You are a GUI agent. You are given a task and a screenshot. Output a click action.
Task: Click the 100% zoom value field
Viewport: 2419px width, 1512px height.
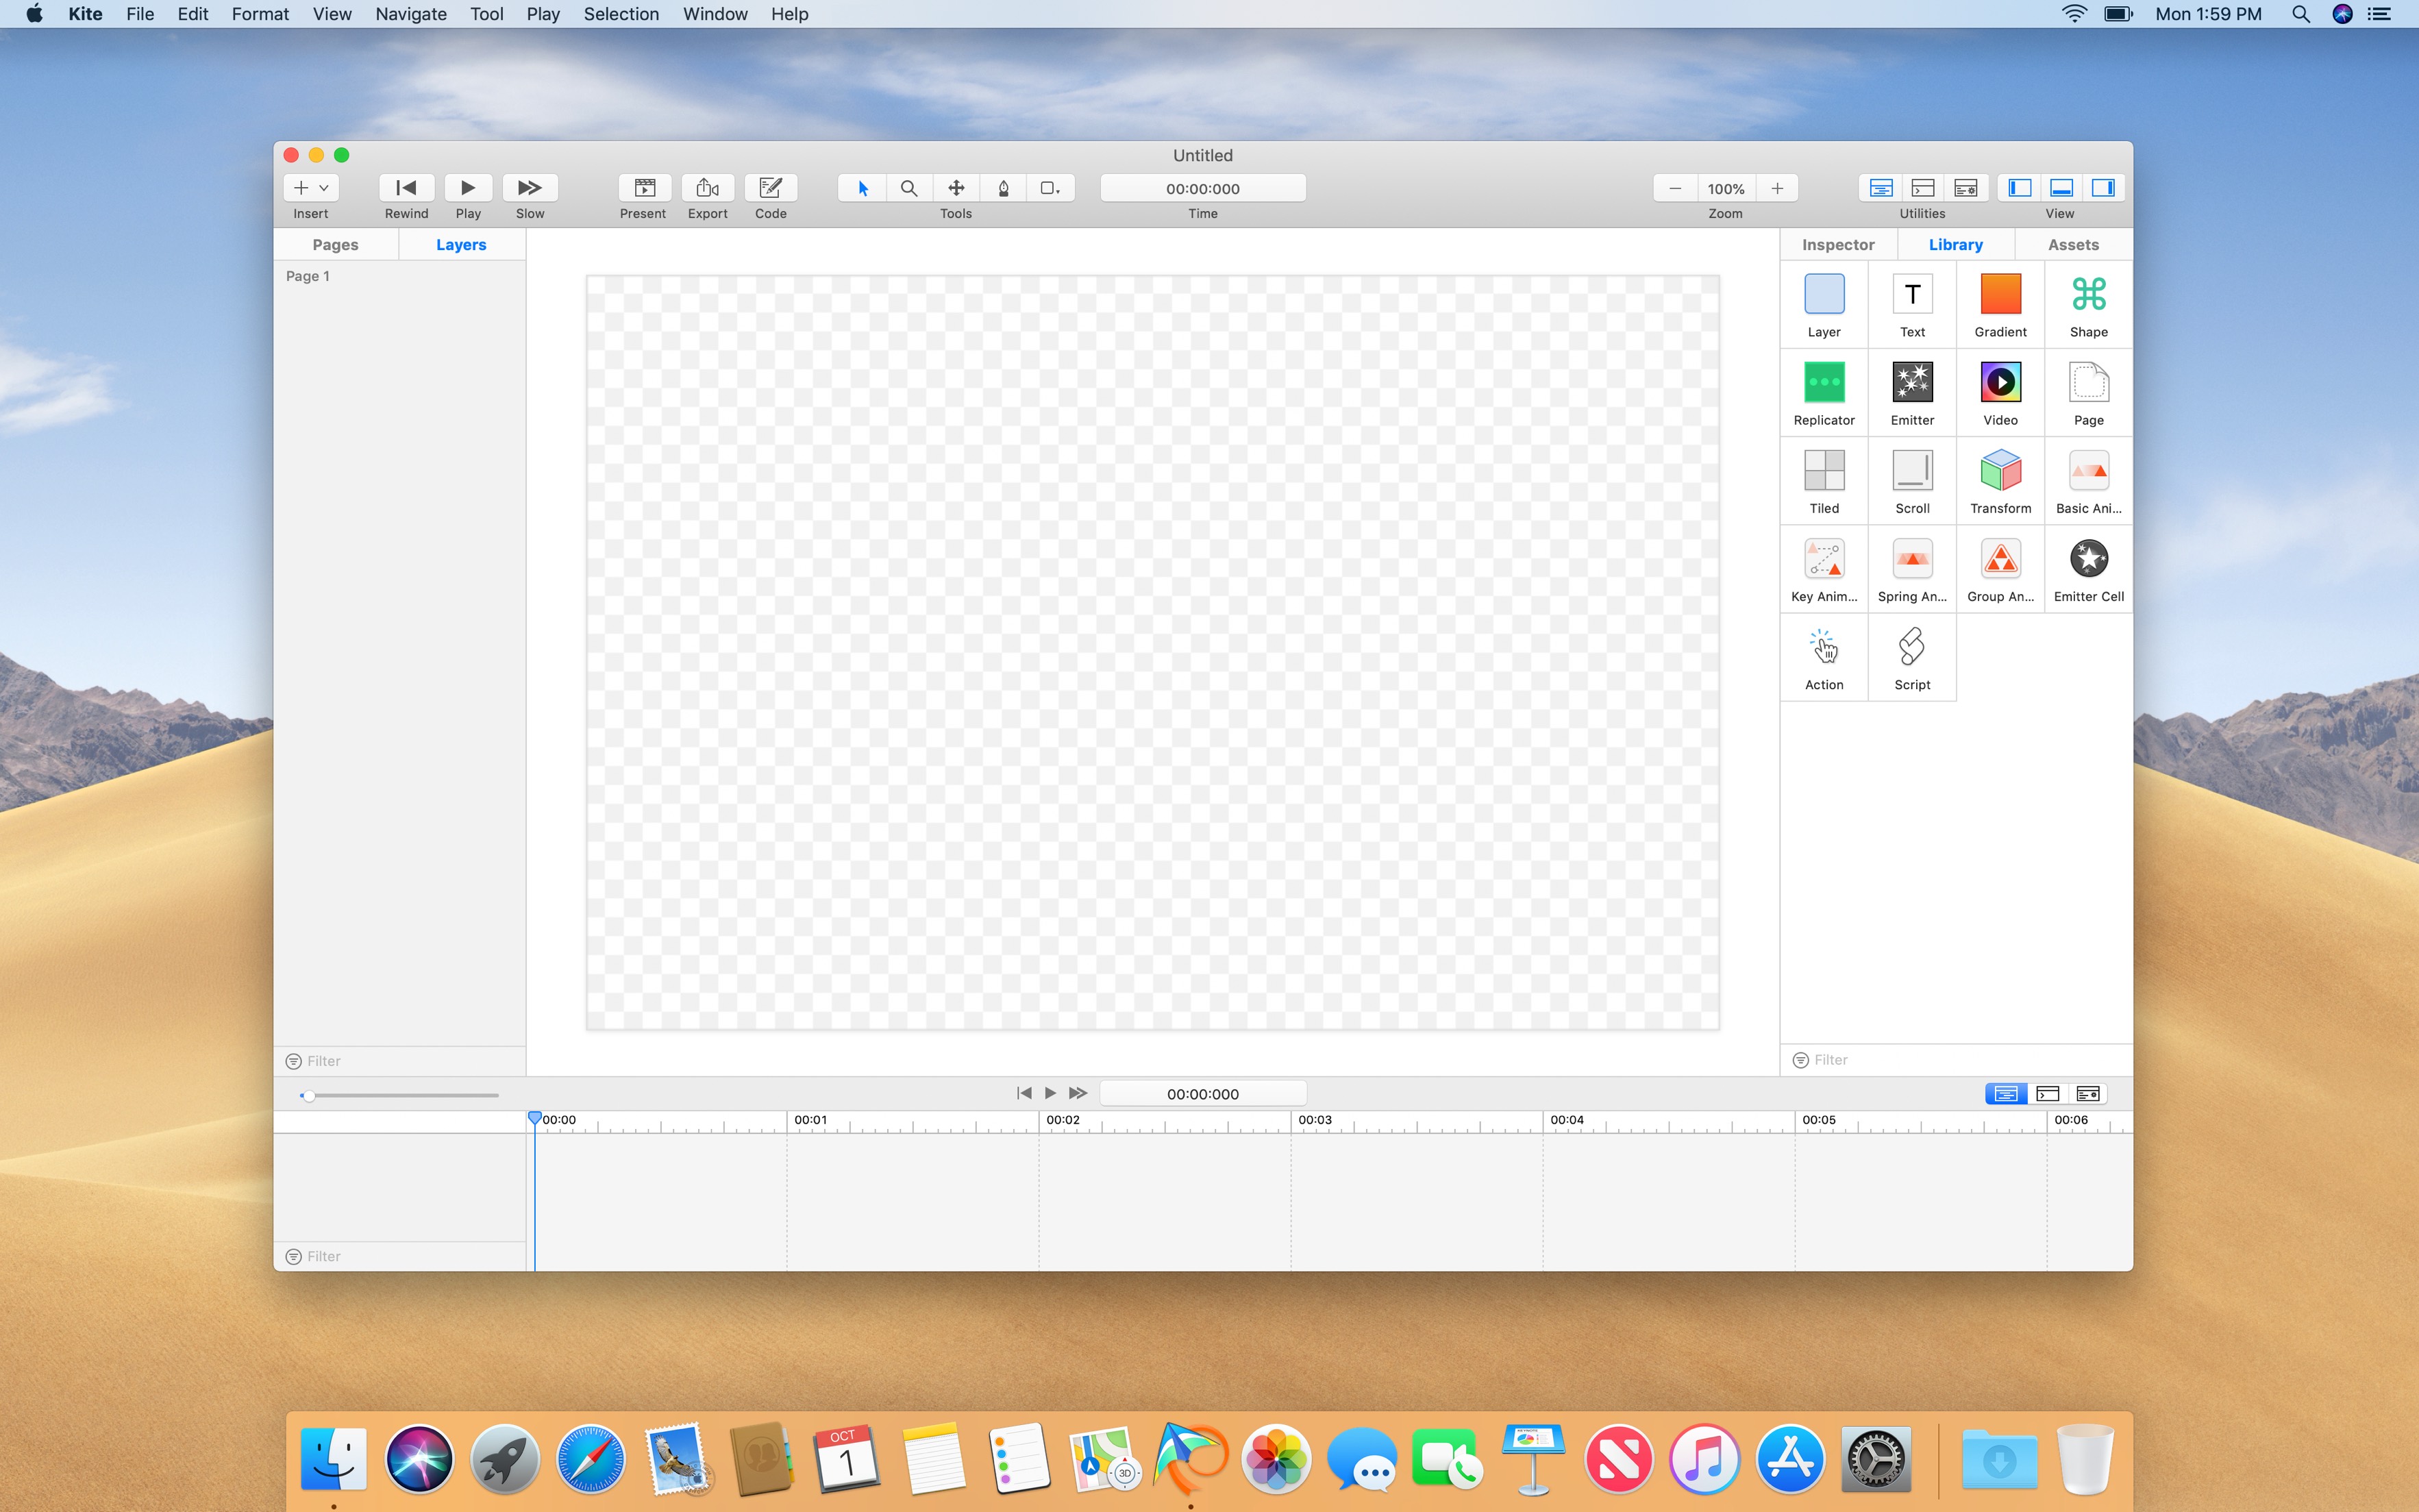click(x=1726, y=188)
